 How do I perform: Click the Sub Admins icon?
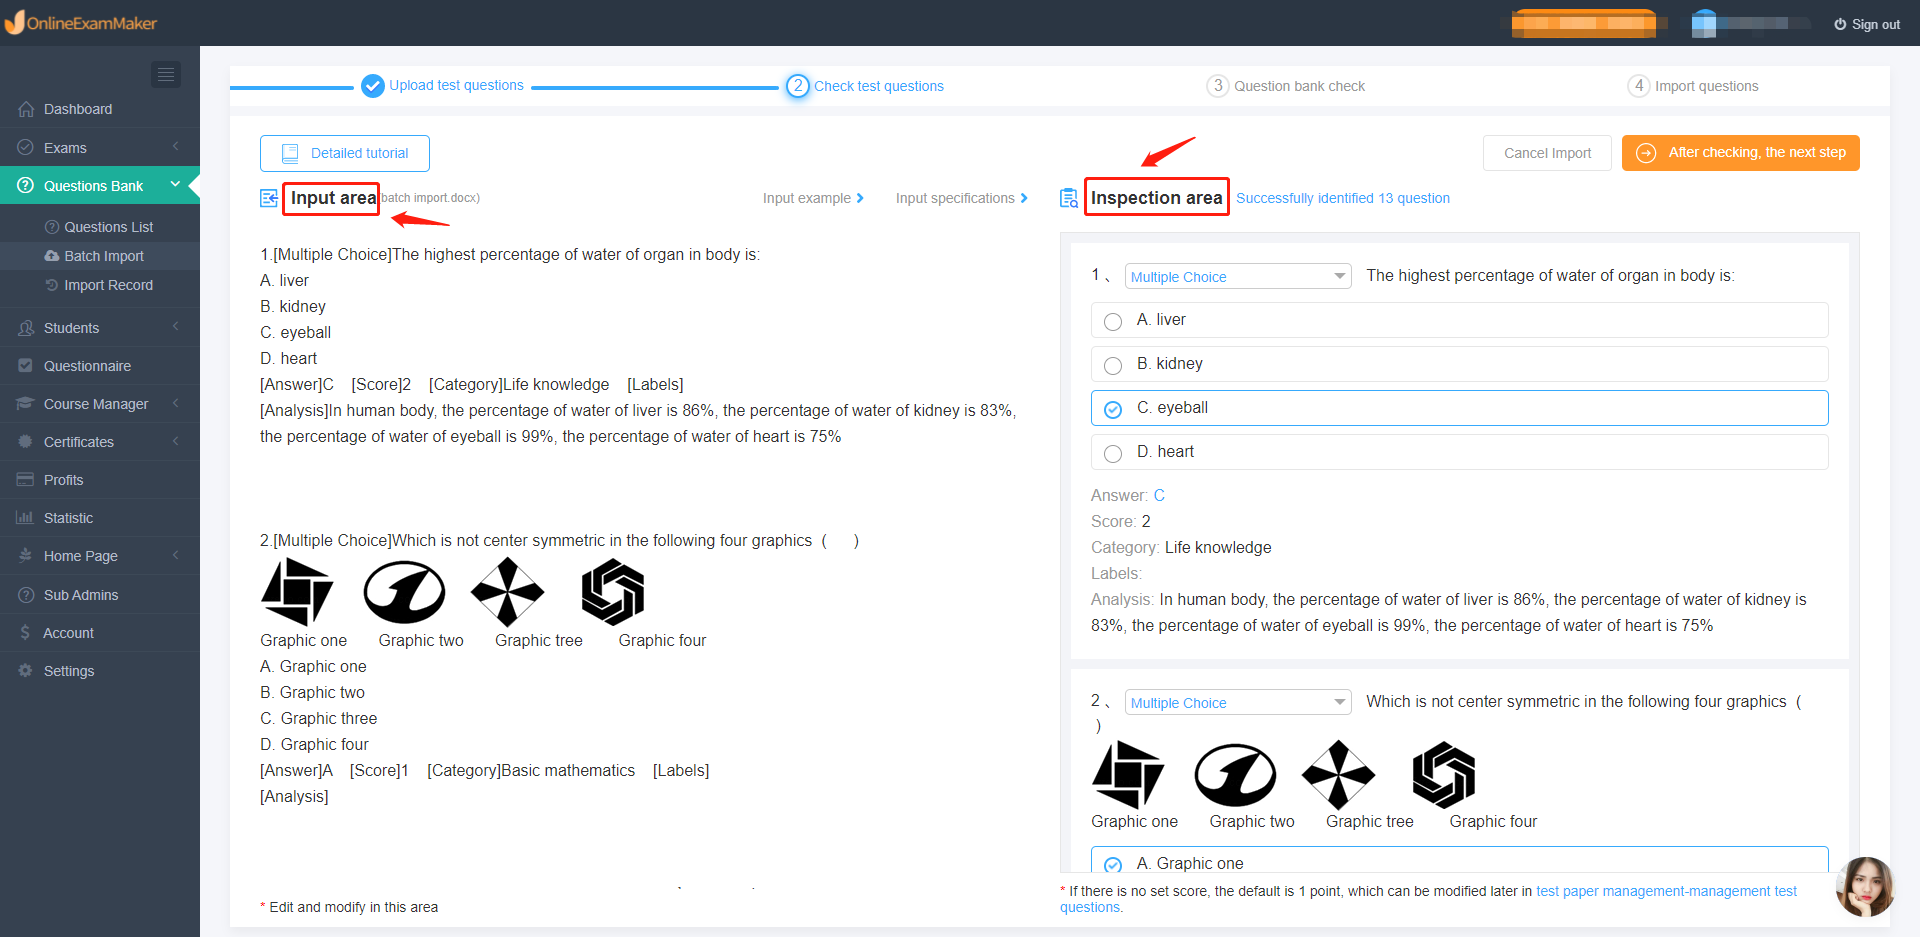[x=26, y=595]
